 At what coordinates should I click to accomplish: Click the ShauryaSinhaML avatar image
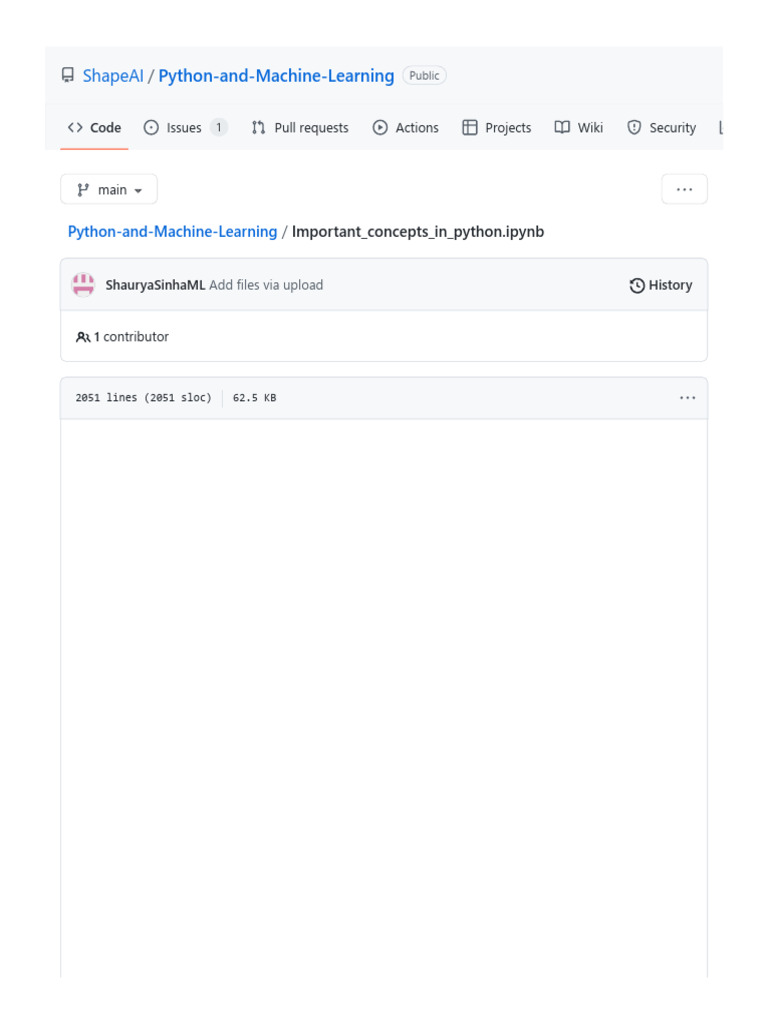coord(83,285)
